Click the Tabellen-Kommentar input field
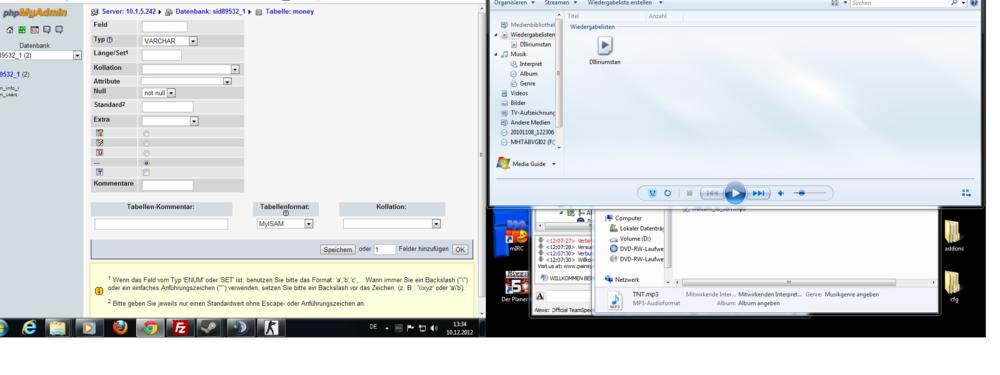This screenshot has height=375, width=1000. [161, 224]
